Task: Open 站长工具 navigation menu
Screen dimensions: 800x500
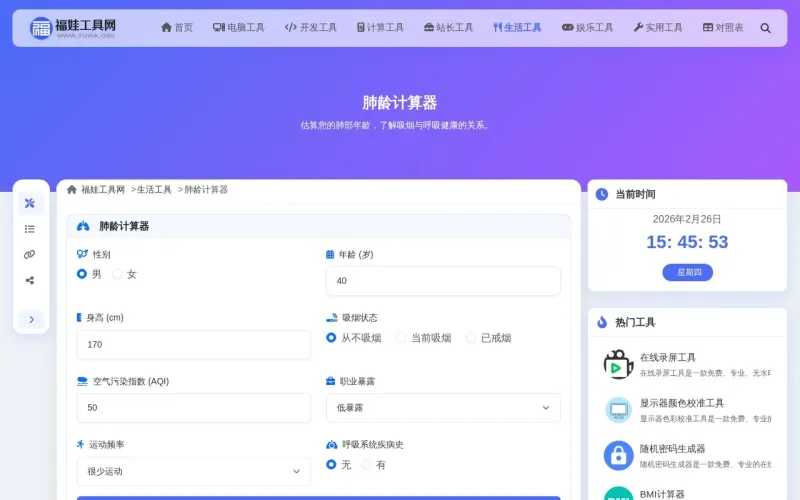Action: [448, 28]
